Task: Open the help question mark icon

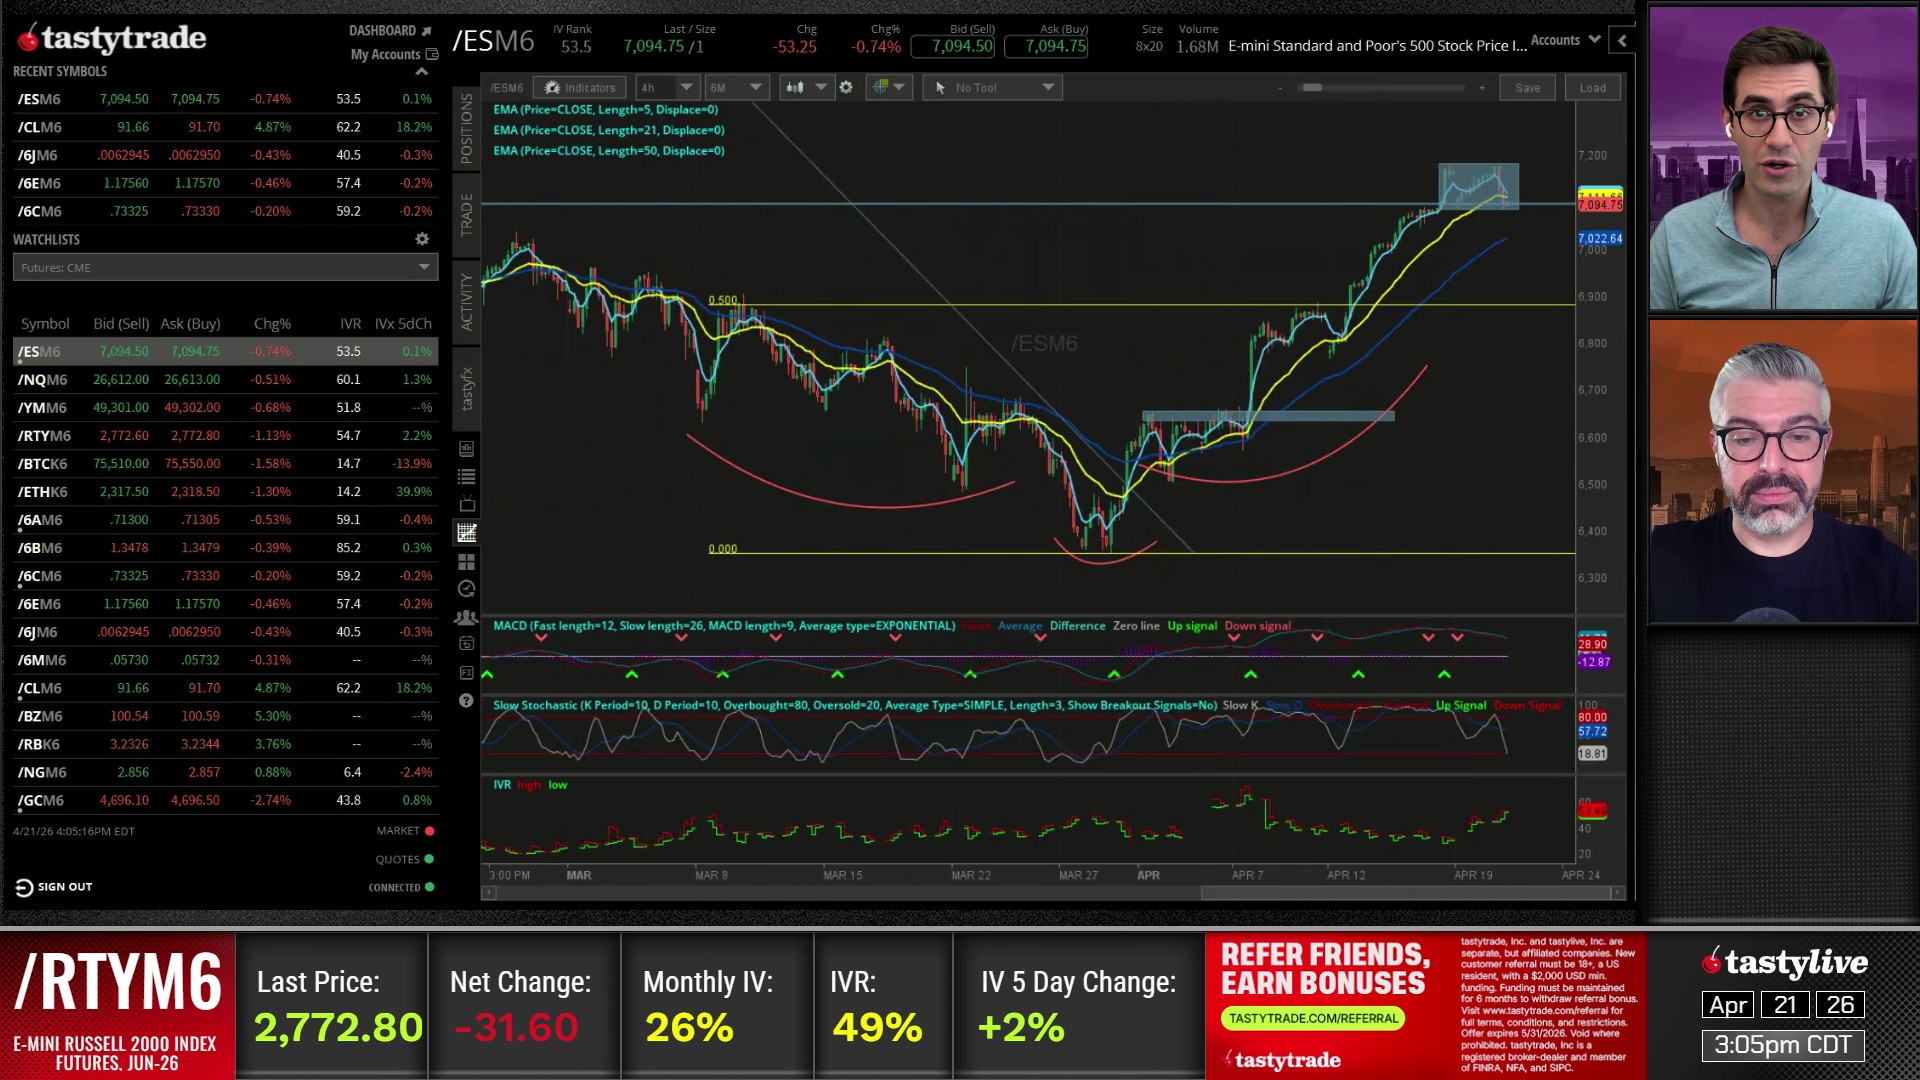Action: coord(466,701)
